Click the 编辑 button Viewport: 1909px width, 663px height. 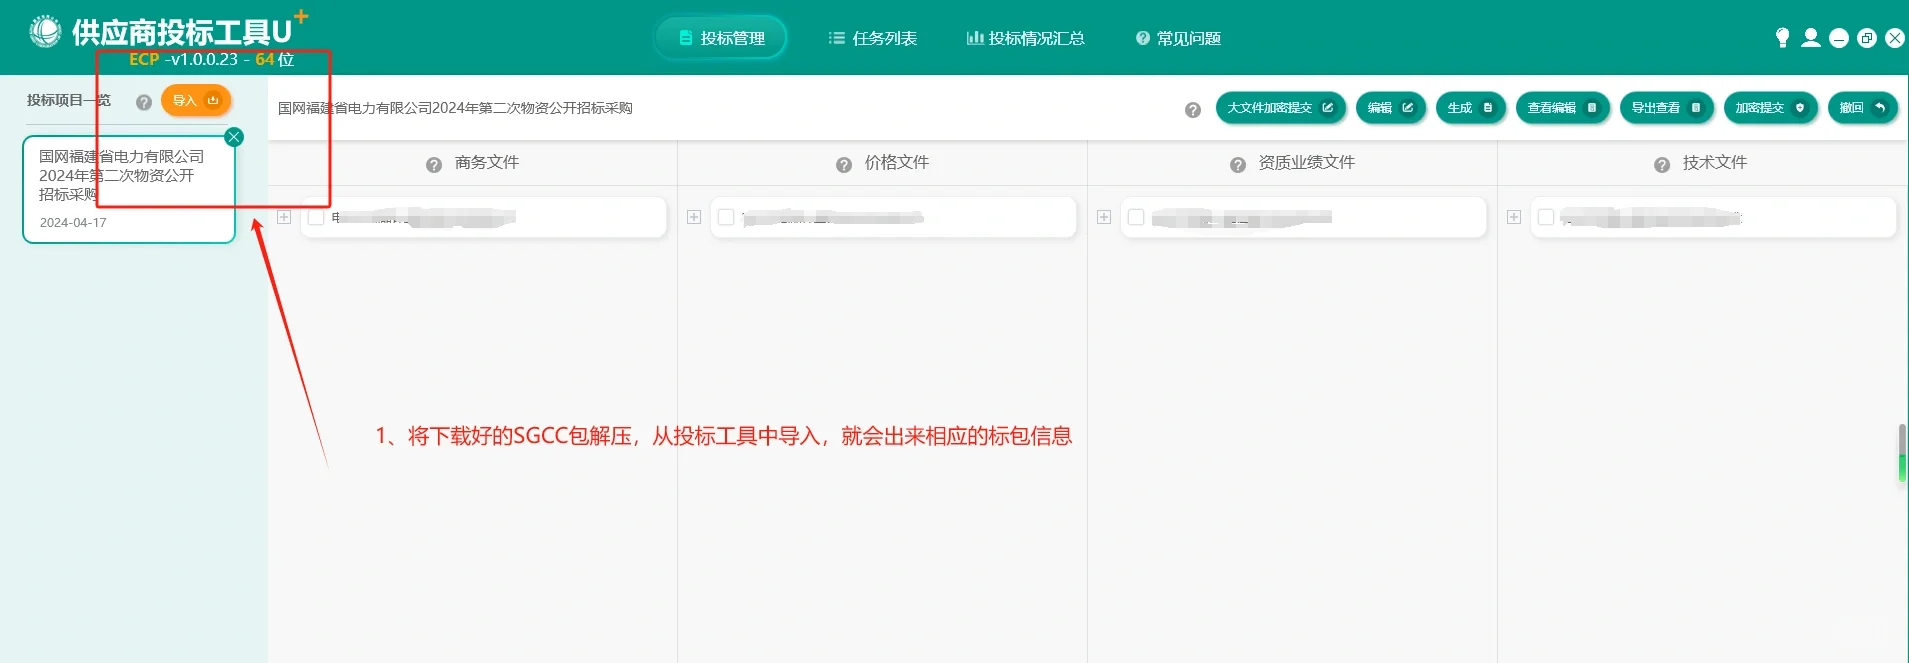(1391, 108)
